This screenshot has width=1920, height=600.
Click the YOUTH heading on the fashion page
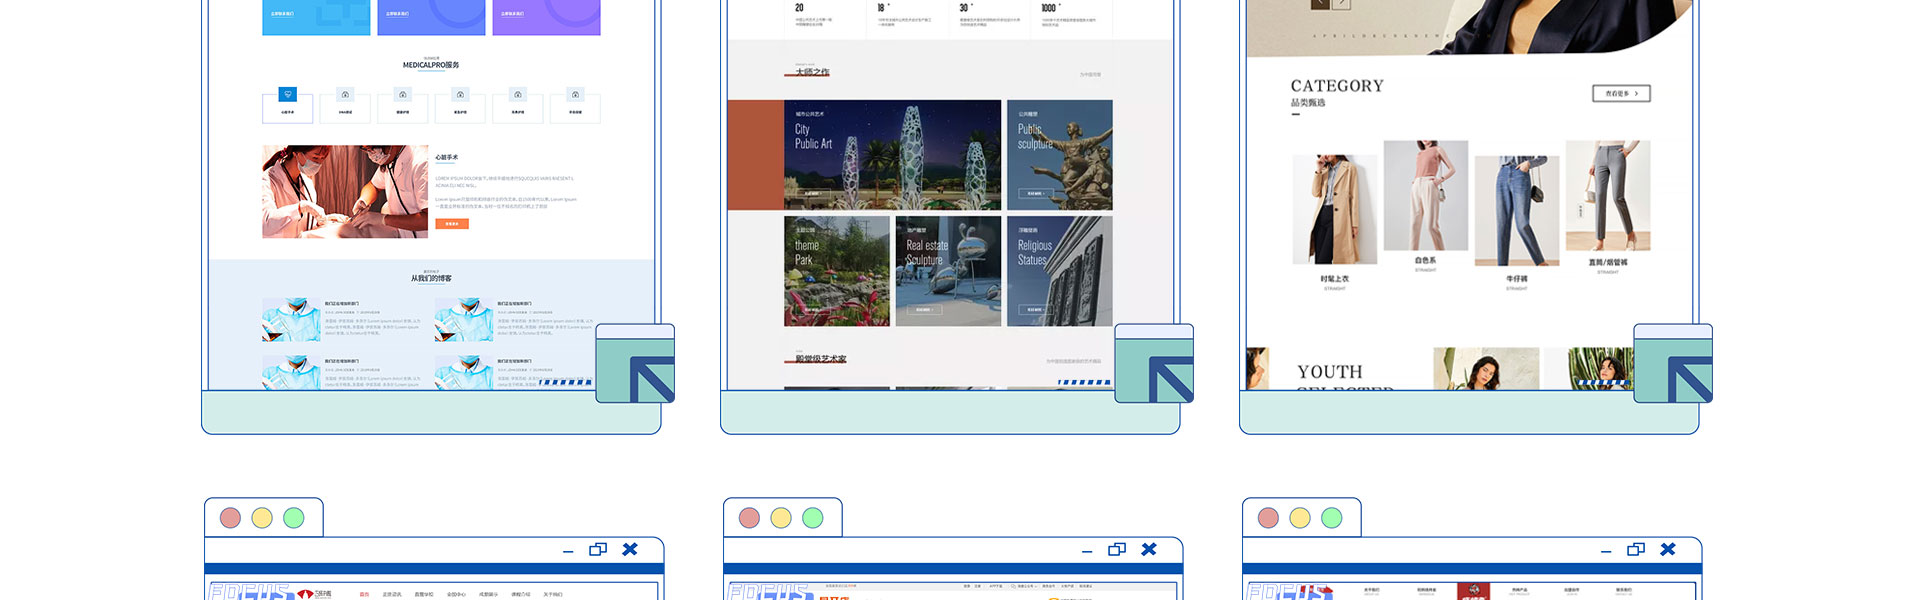[1330, 372]
